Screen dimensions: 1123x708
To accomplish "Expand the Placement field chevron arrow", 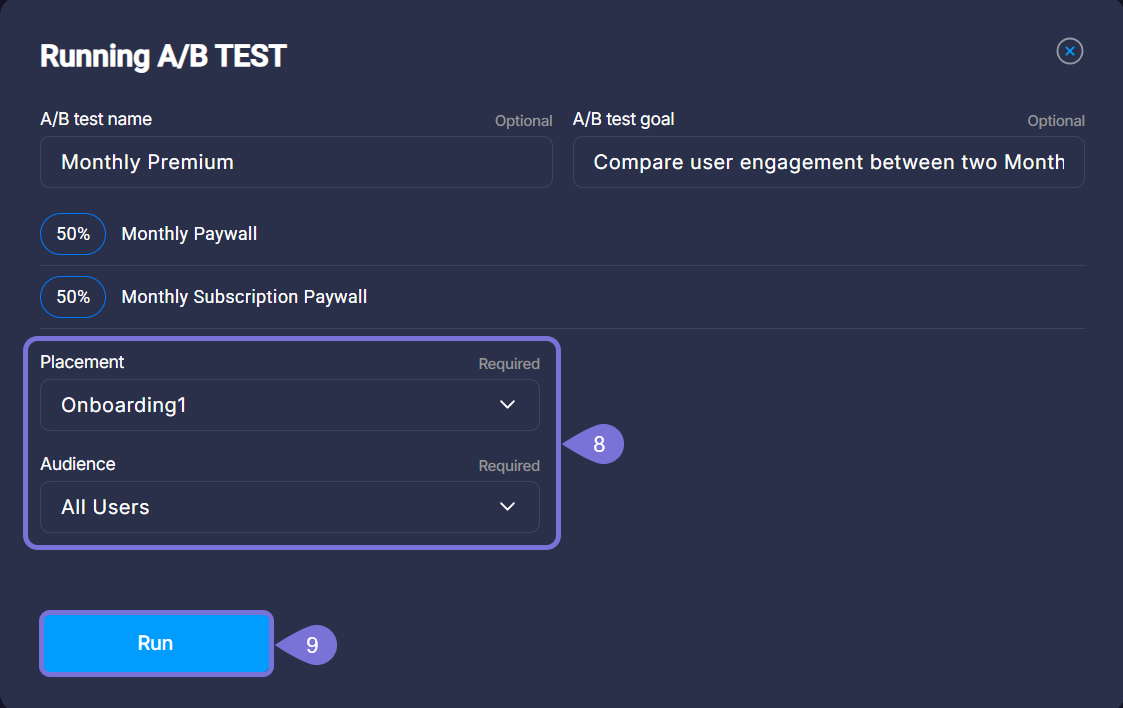I will point(507,405).
